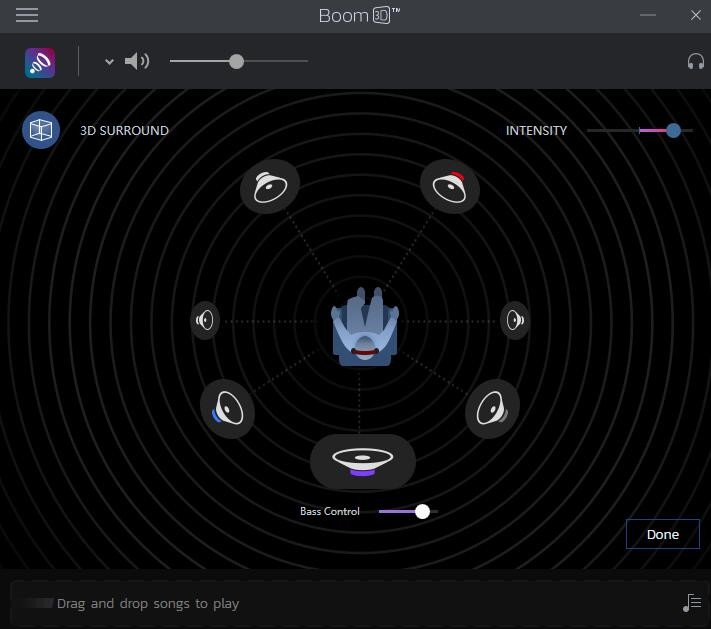The height and width of the screenshot is (629, 711).
Task: Click the Bass Control slider handle
Action: pyautogui.click(x=422, y=511)
